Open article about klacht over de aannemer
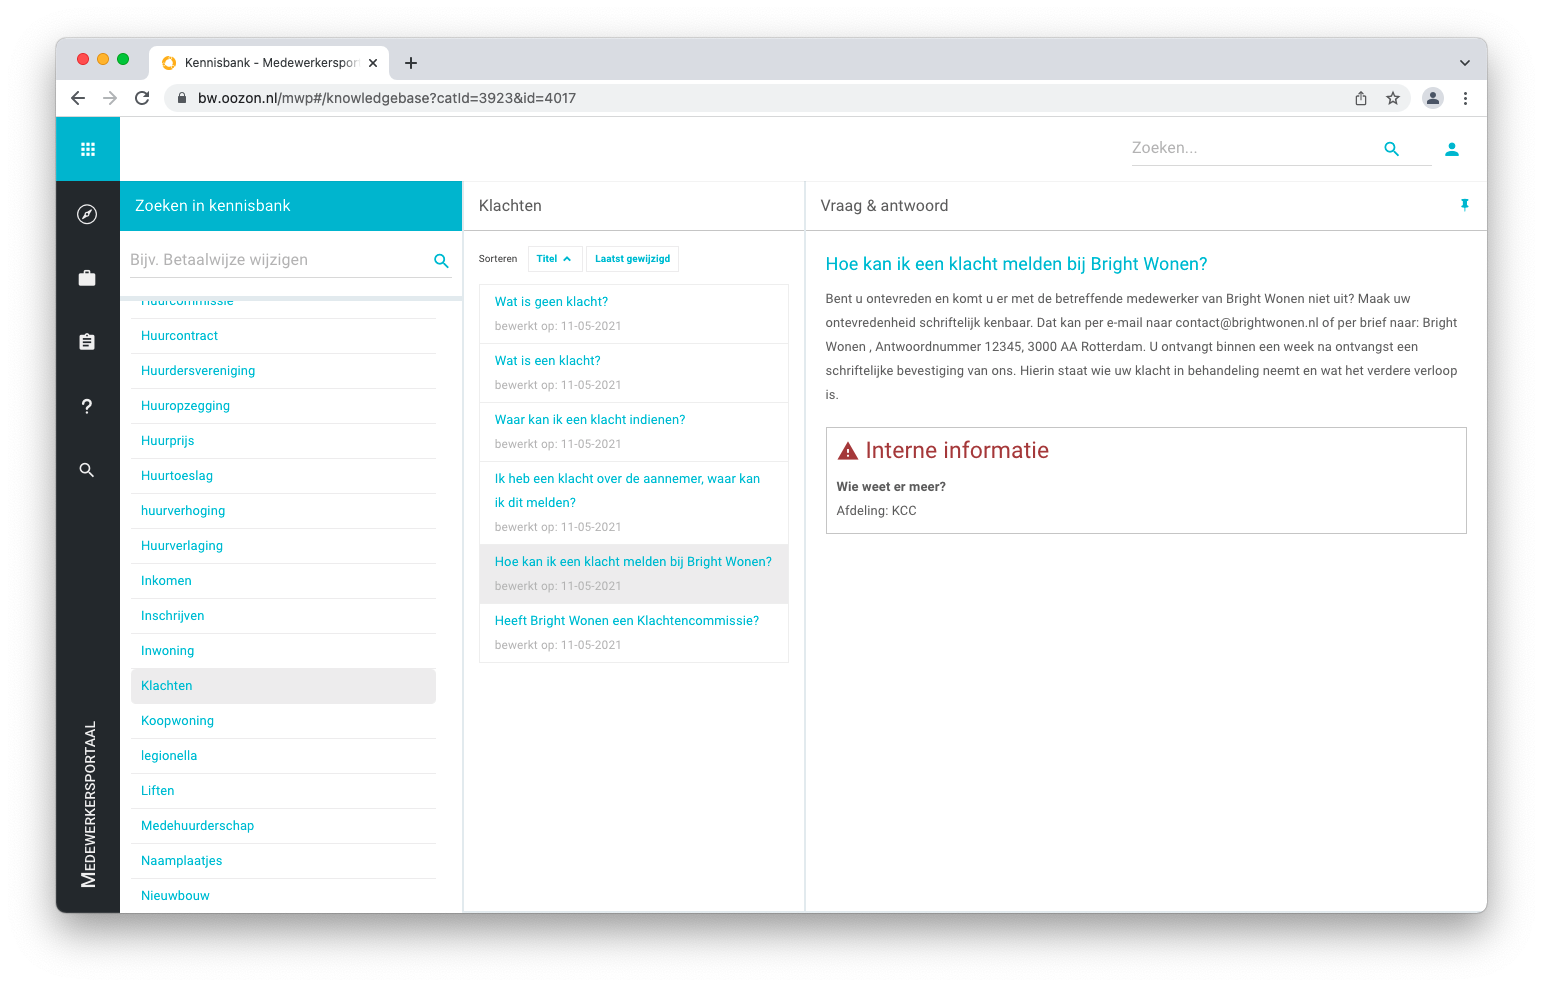Screen dimensions: 1543x987 click(634, 503)
